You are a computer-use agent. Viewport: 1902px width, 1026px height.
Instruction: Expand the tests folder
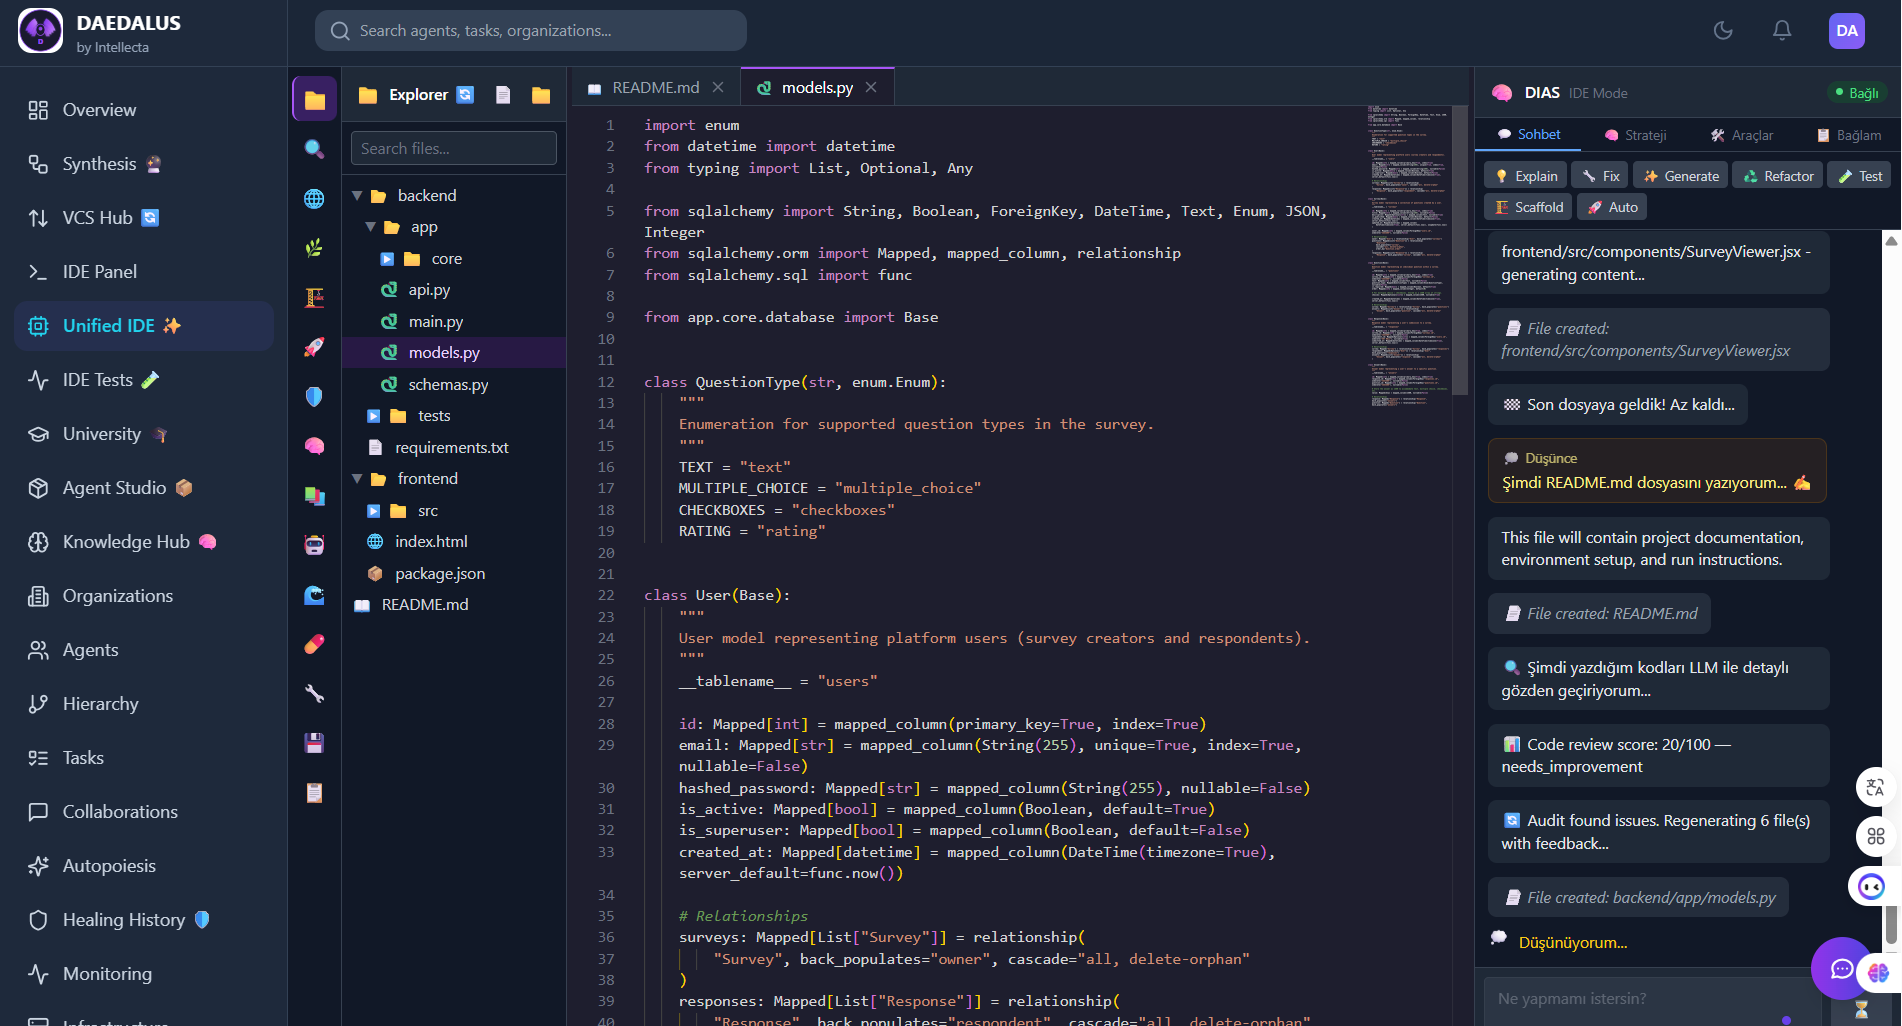coord(373,416)
